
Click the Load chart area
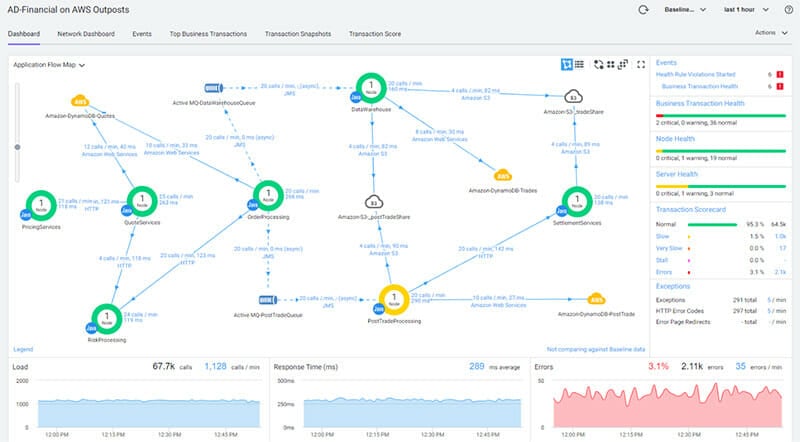point(149,413)
